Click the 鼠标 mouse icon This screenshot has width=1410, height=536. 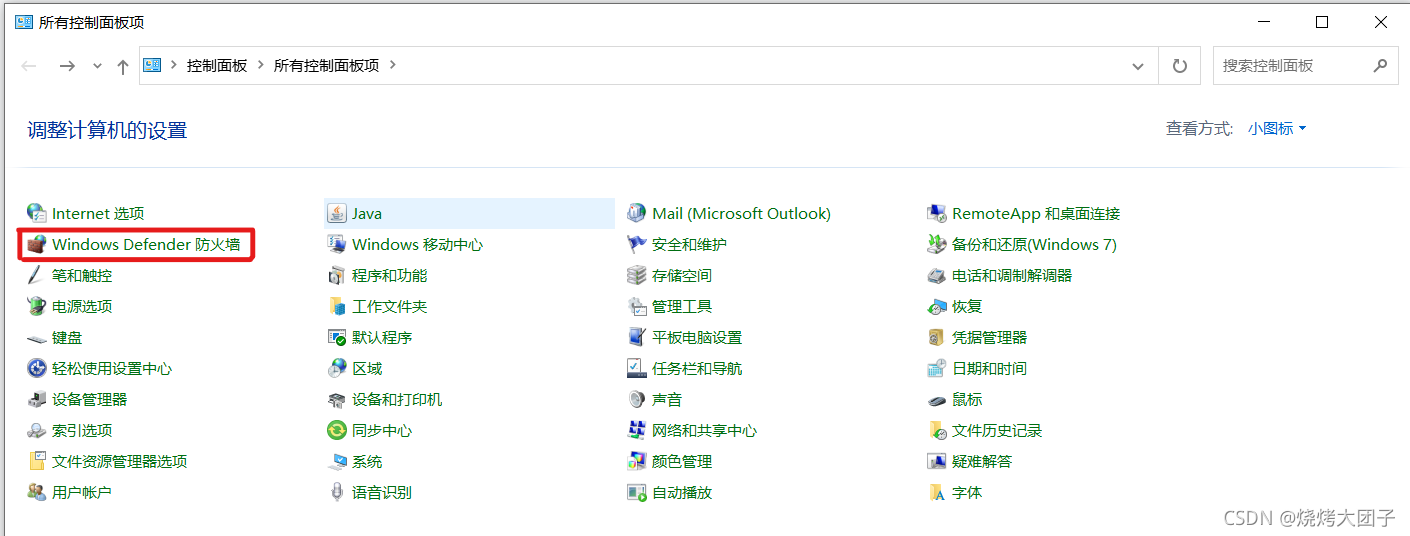[937, 400]
